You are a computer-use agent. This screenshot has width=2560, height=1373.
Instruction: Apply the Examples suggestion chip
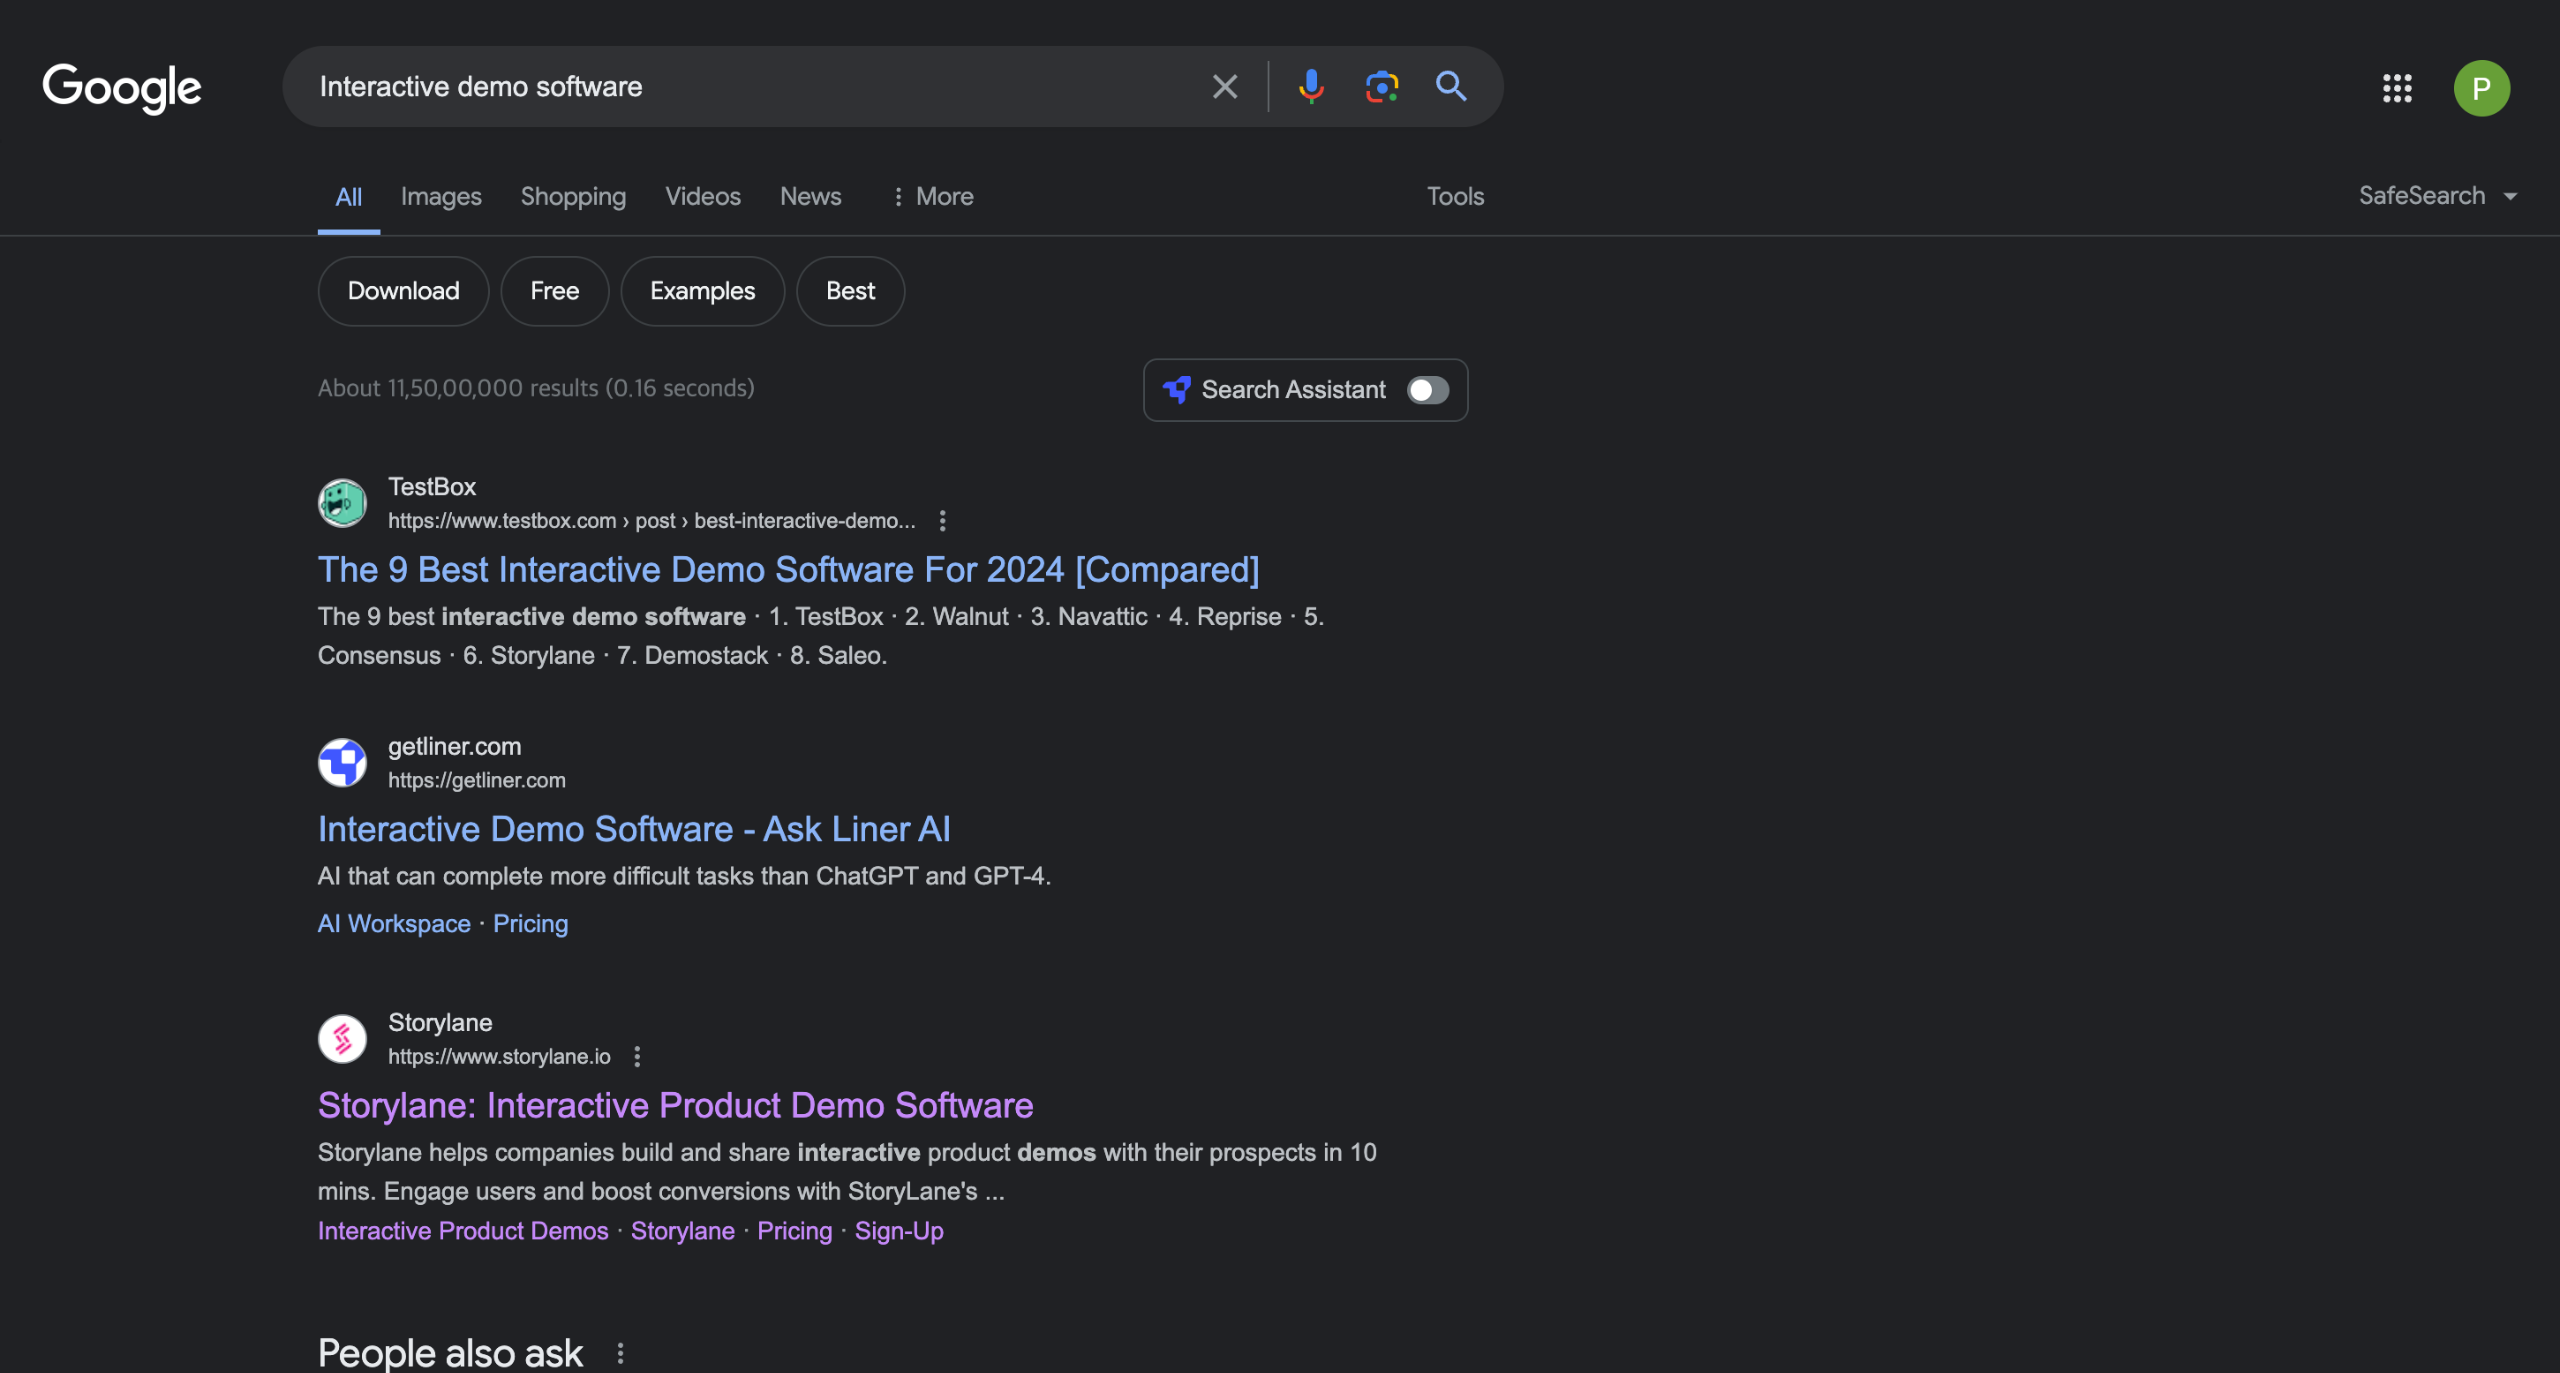tap(702, 291)
